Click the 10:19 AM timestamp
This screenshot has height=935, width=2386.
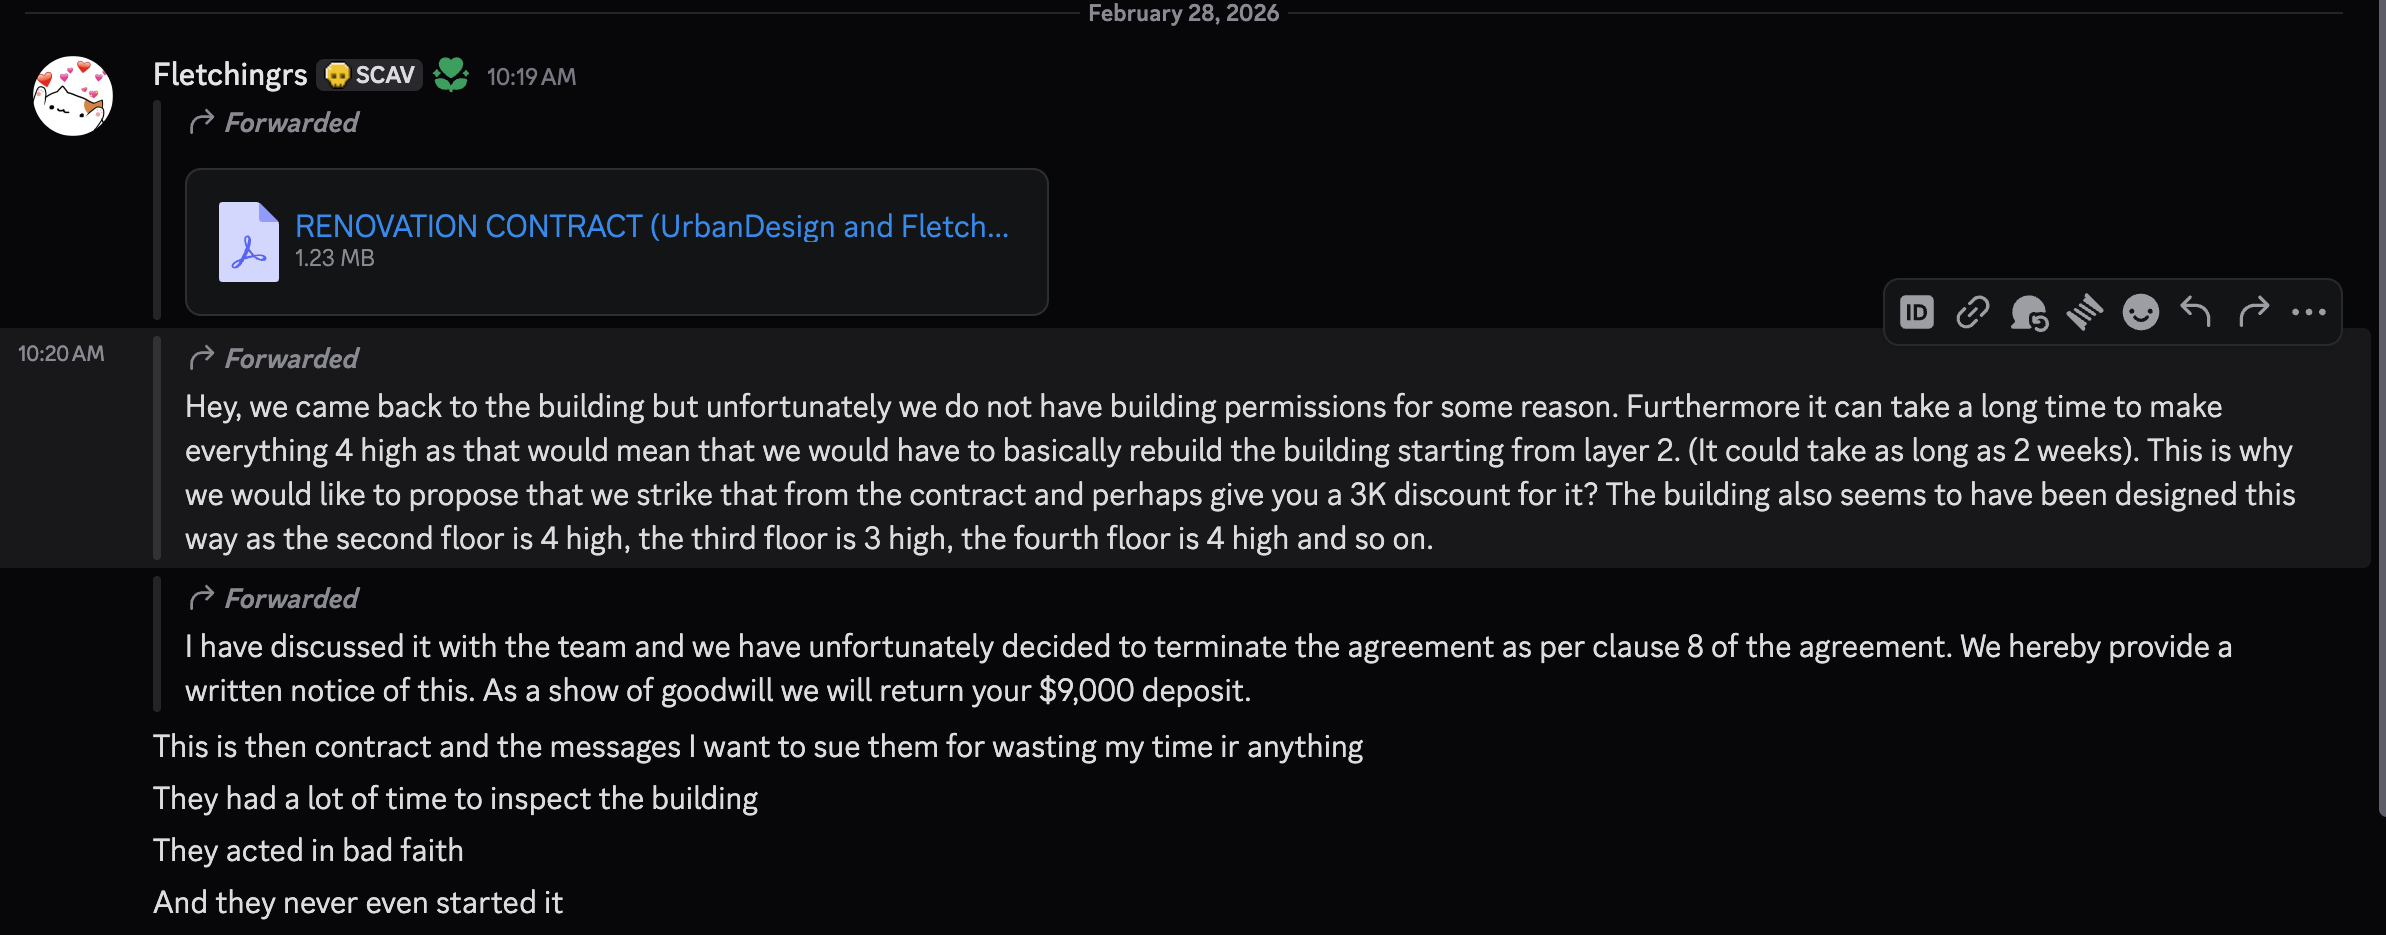click(x=531, y=76)
